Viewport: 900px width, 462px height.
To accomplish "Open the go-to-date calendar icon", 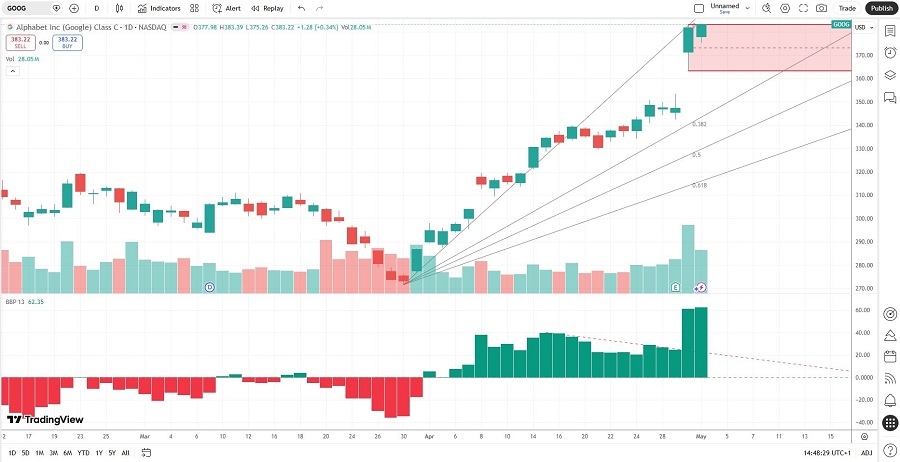I will click(x=146, y=453).
